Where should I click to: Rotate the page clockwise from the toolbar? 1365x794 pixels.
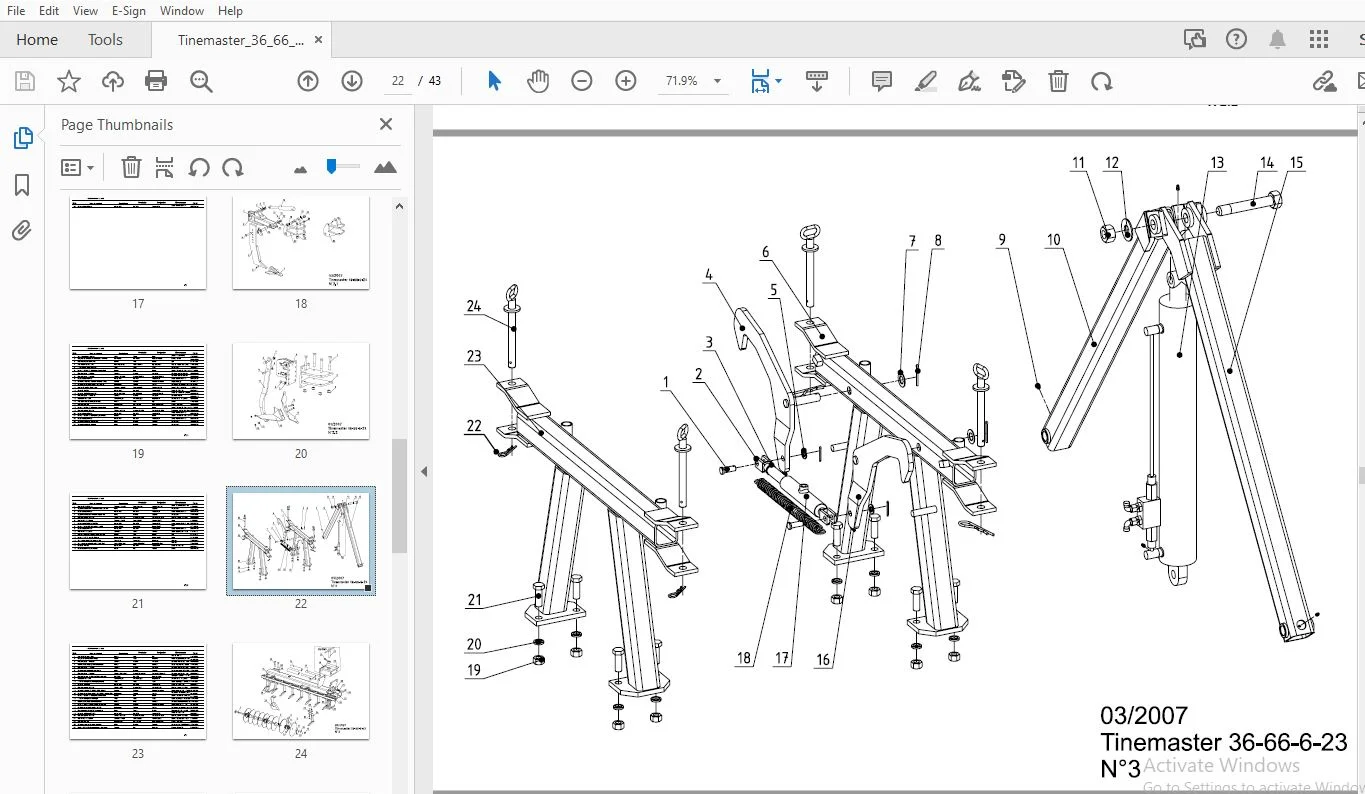coord(1102,81)
